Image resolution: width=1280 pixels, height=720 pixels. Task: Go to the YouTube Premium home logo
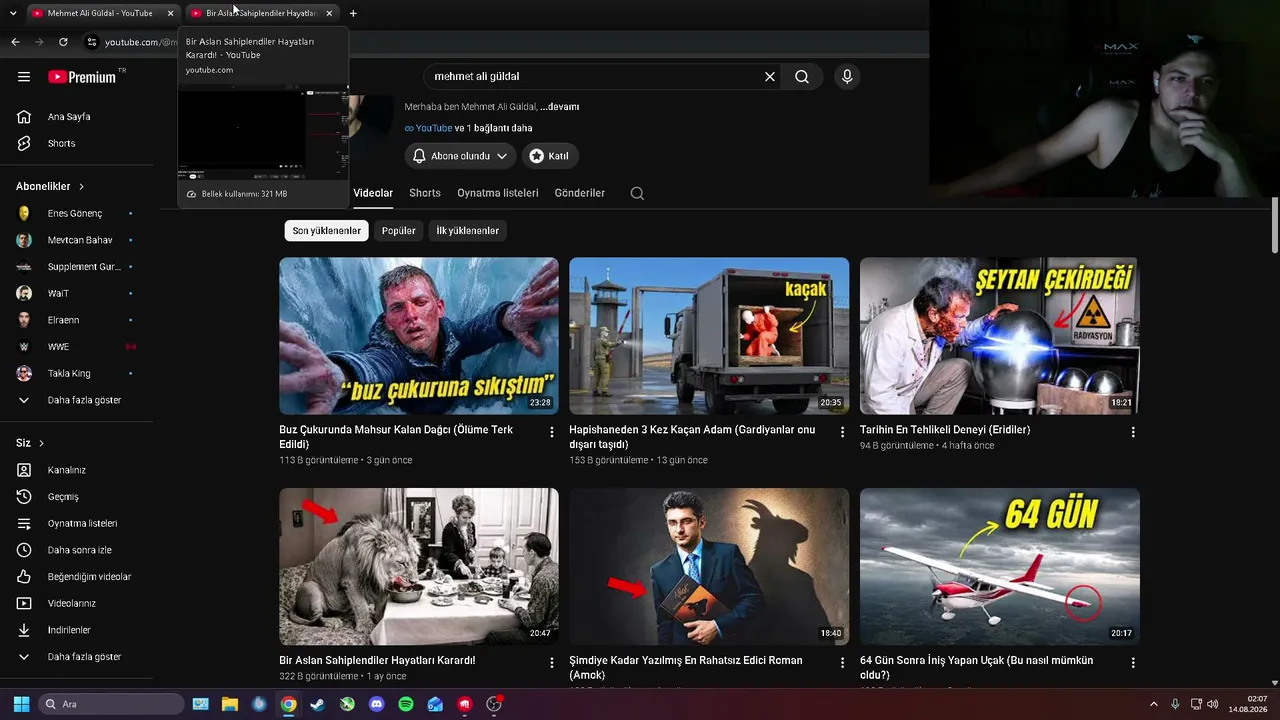[x=82, y=77]
